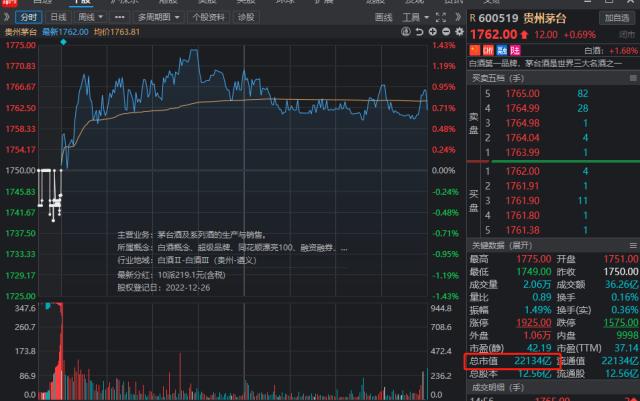Open the 多周期图 dropdown

[158, 17]
